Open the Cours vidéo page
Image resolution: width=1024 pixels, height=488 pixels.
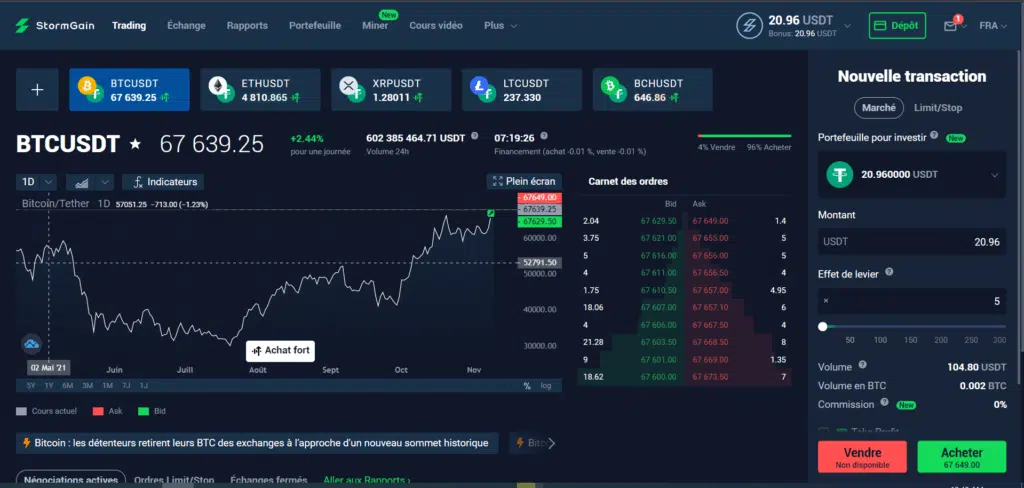436,25
